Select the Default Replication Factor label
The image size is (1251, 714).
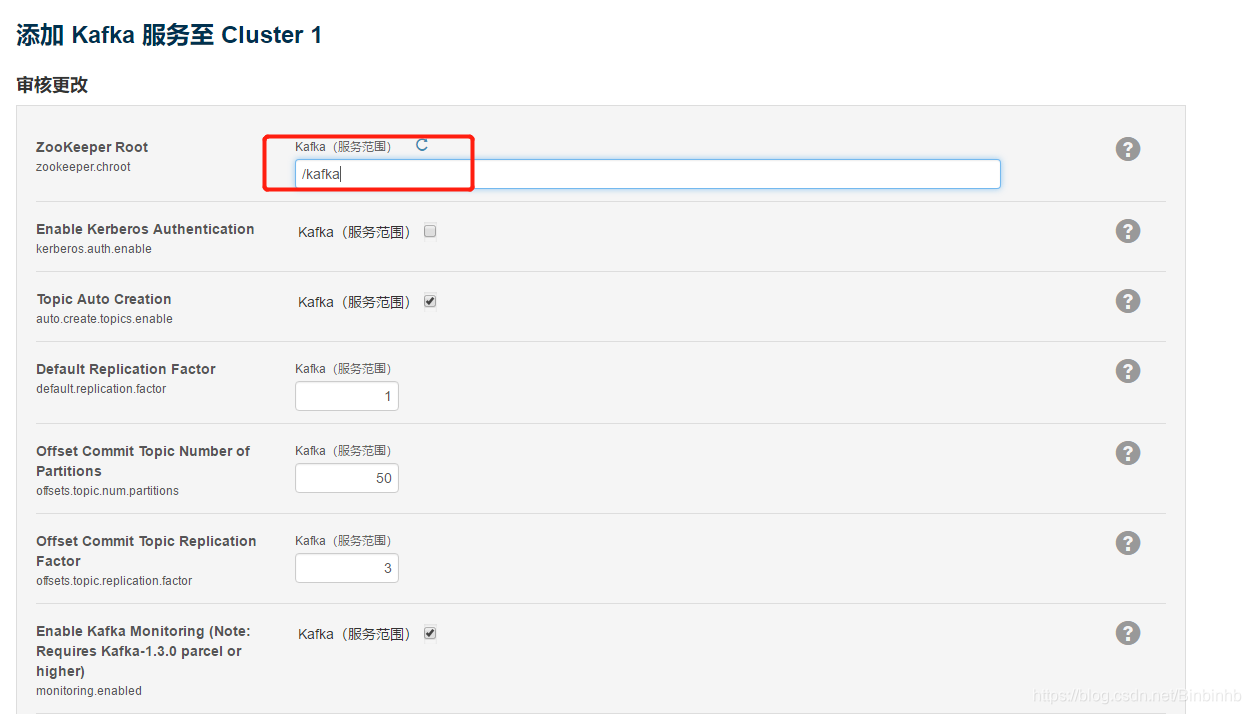point(126,369)
